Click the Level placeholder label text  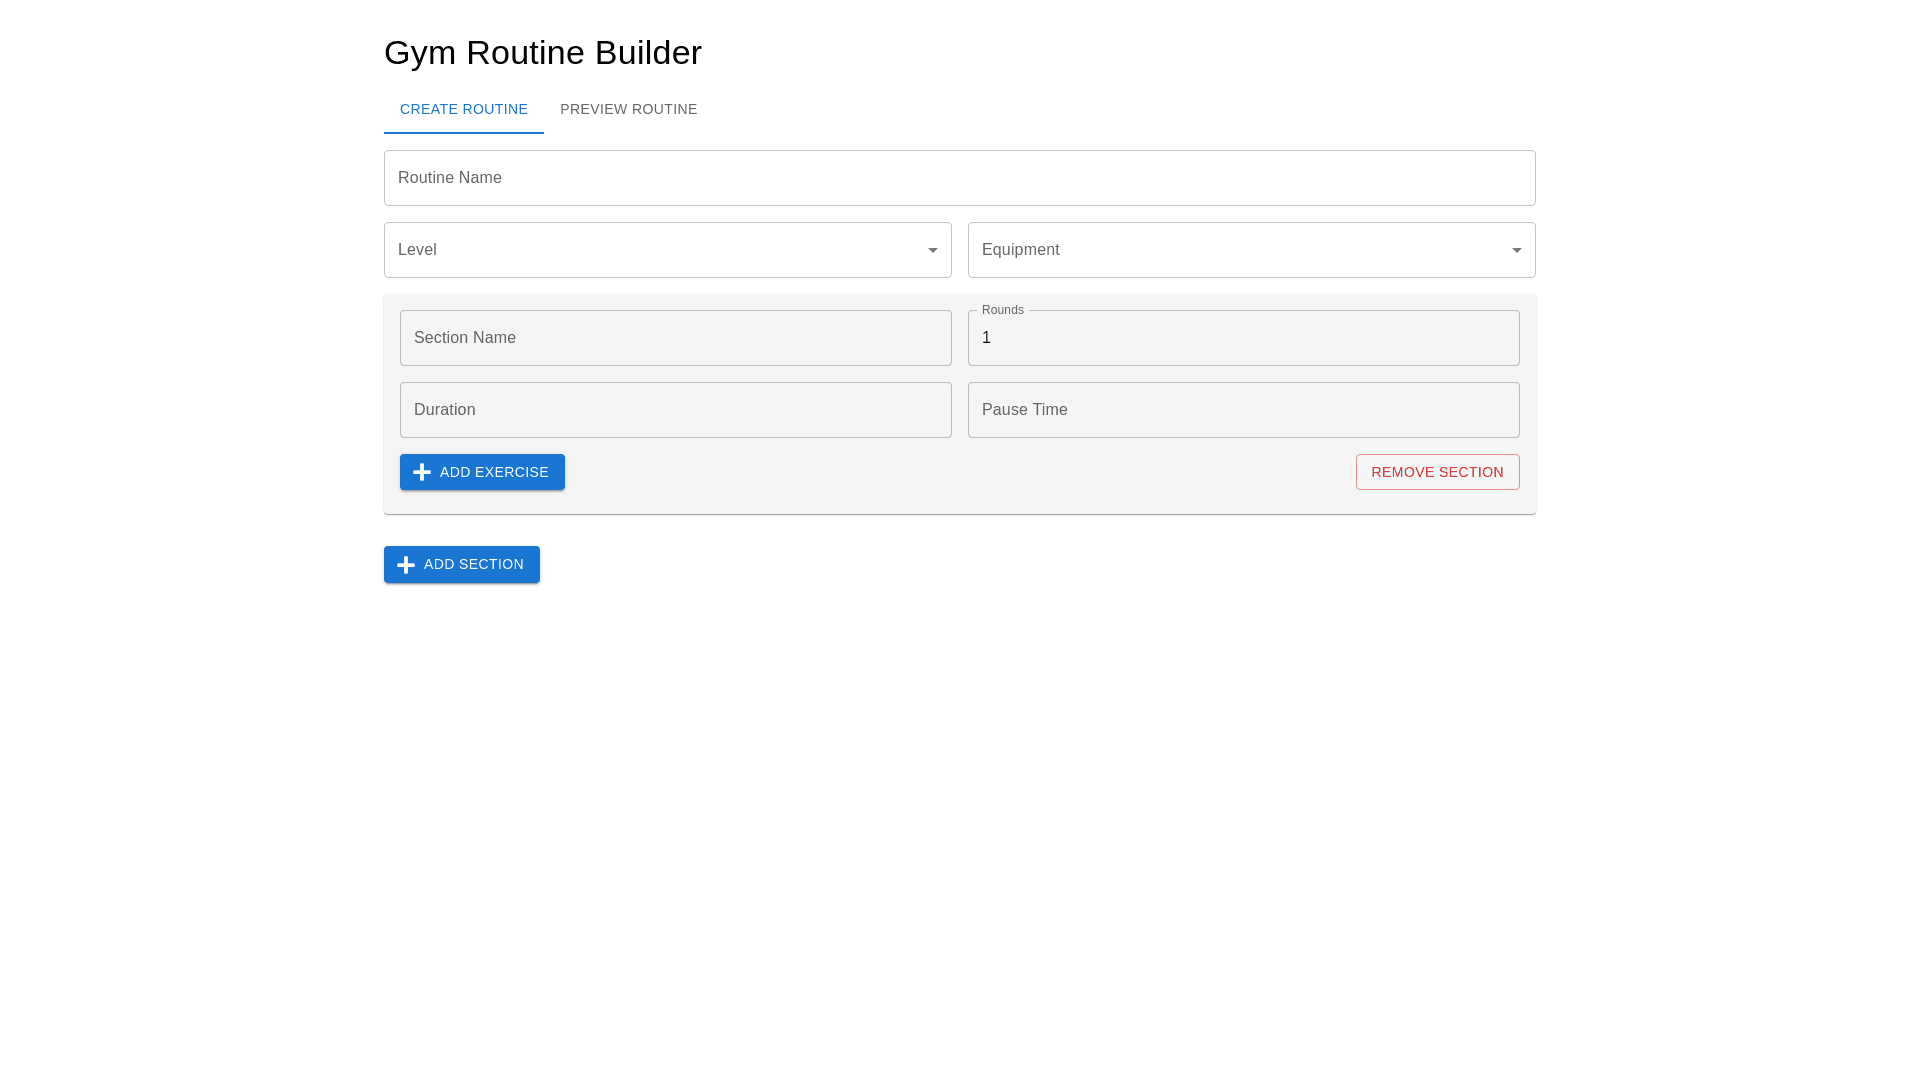click(x=417, y=250)
